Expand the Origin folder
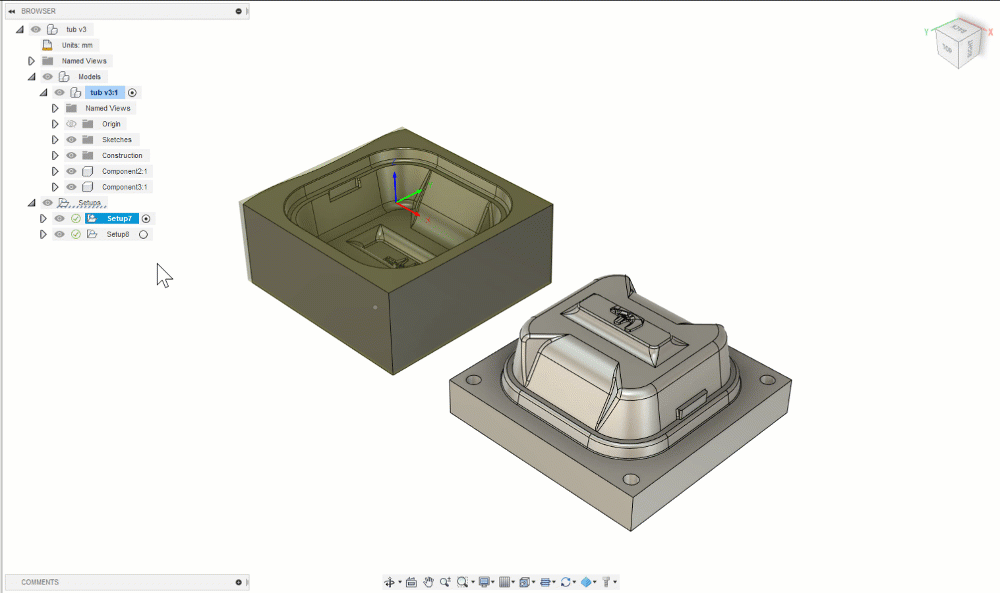This screenshot has width=1000, height=593. pos(55,124)
